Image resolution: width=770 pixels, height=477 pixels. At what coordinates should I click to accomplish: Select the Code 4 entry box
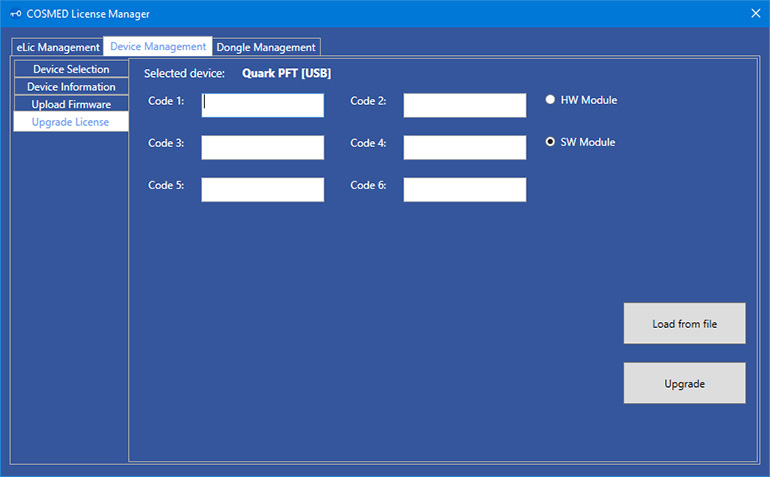pyautogui.click(x=464, y=147)
